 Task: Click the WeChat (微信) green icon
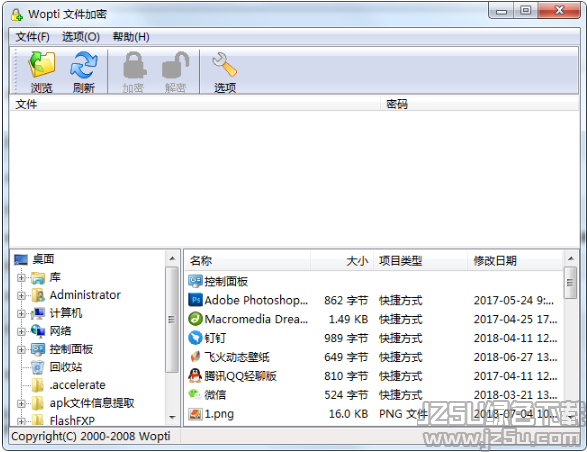[x=195, y=394]
